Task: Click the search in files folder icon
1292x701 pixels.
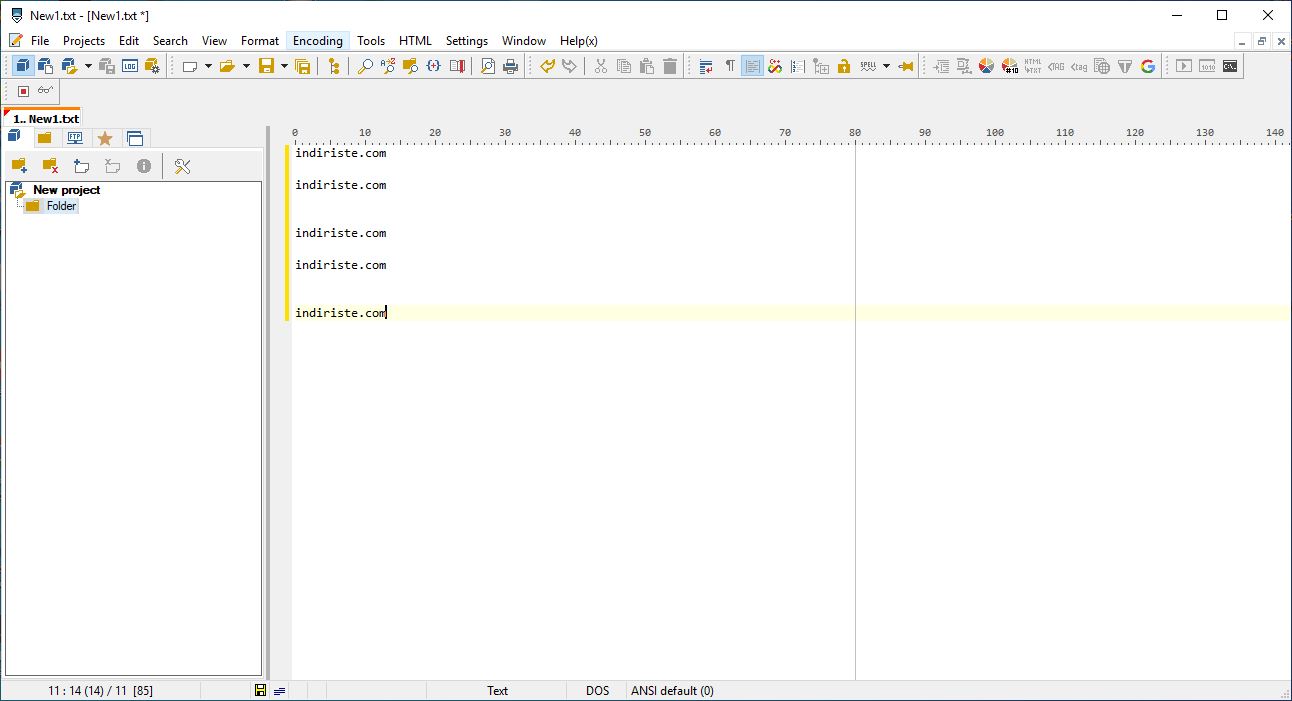Action: 410,66
